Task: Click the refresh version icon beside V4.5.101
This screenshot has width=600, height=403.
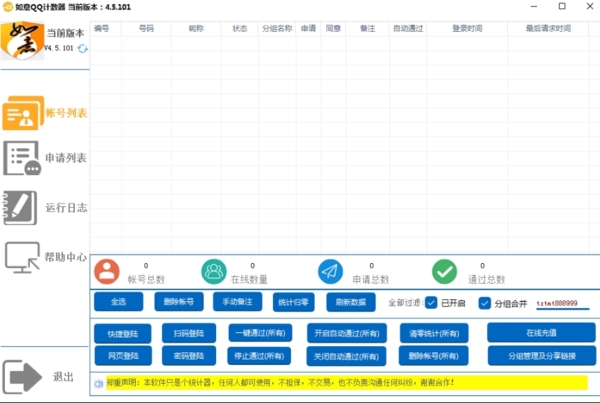Action: click(x=82, y=49)
